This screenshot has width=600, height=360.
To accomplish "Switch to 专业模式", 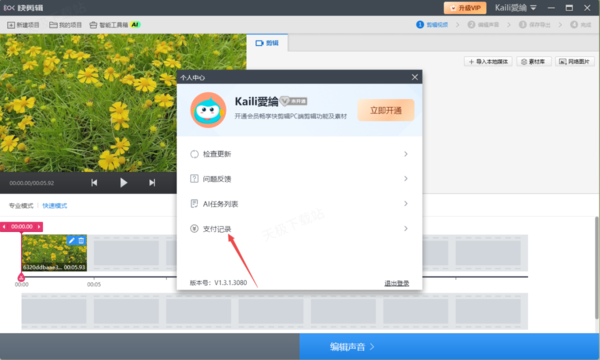I will 21,206.
